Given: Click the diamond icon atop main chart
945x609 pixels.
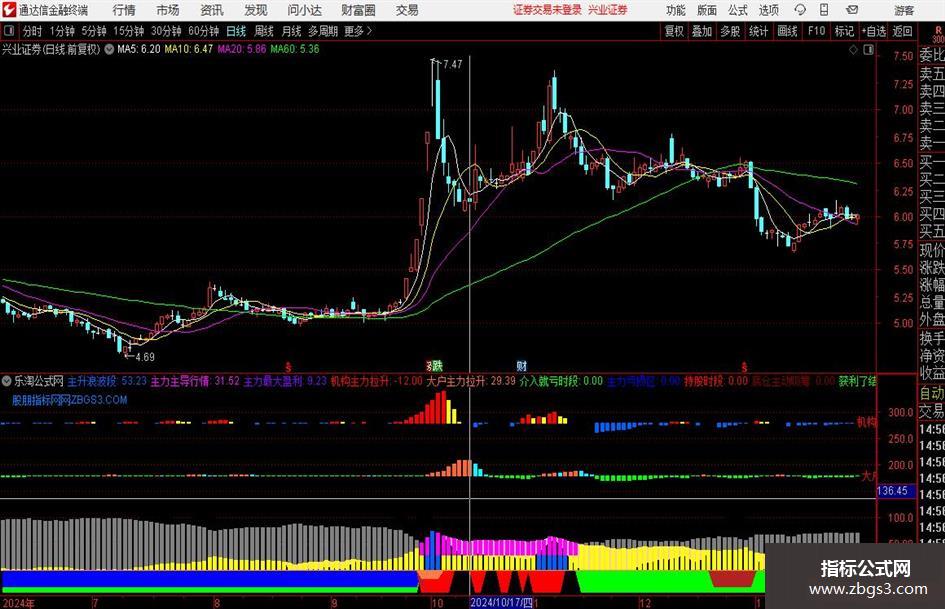Looking at the screenshot, I should 853,49.
